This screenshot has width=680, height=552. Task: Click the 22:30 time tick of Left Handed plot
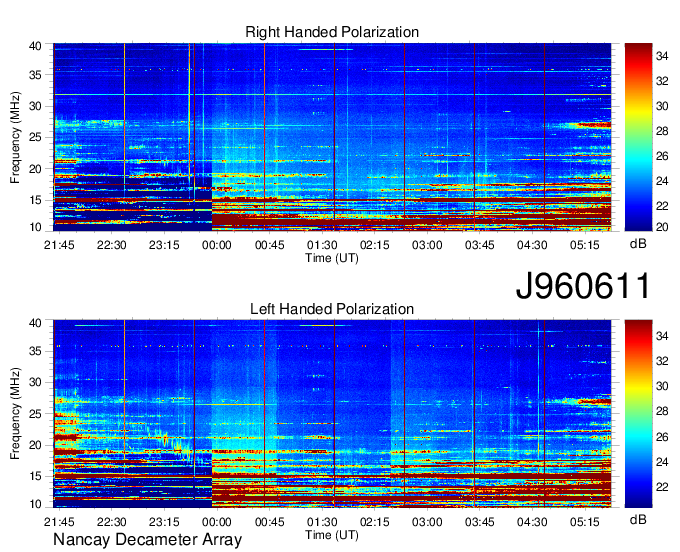[x=111, y=522]
